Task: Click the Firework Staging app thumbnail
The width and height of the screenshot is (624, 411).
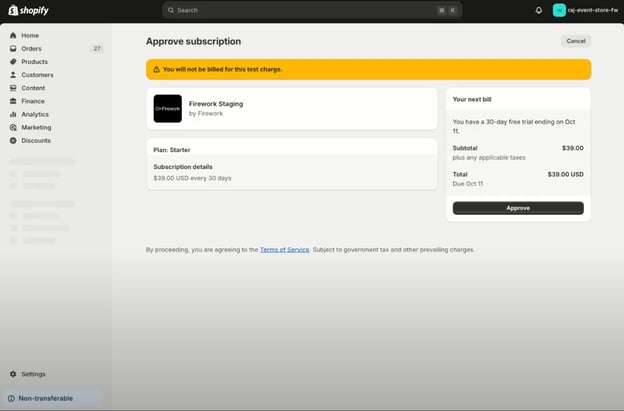Action: [x=168, y=109]
